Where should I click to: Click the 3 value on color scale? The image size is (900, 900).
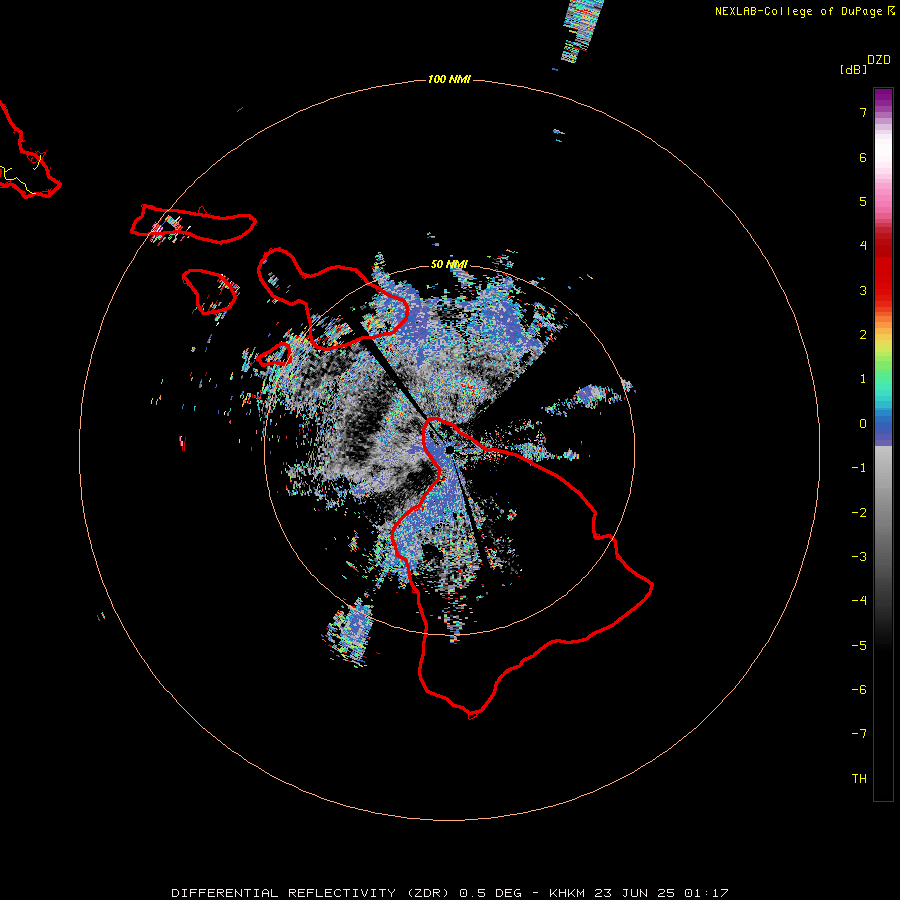(x=863, y=290)
